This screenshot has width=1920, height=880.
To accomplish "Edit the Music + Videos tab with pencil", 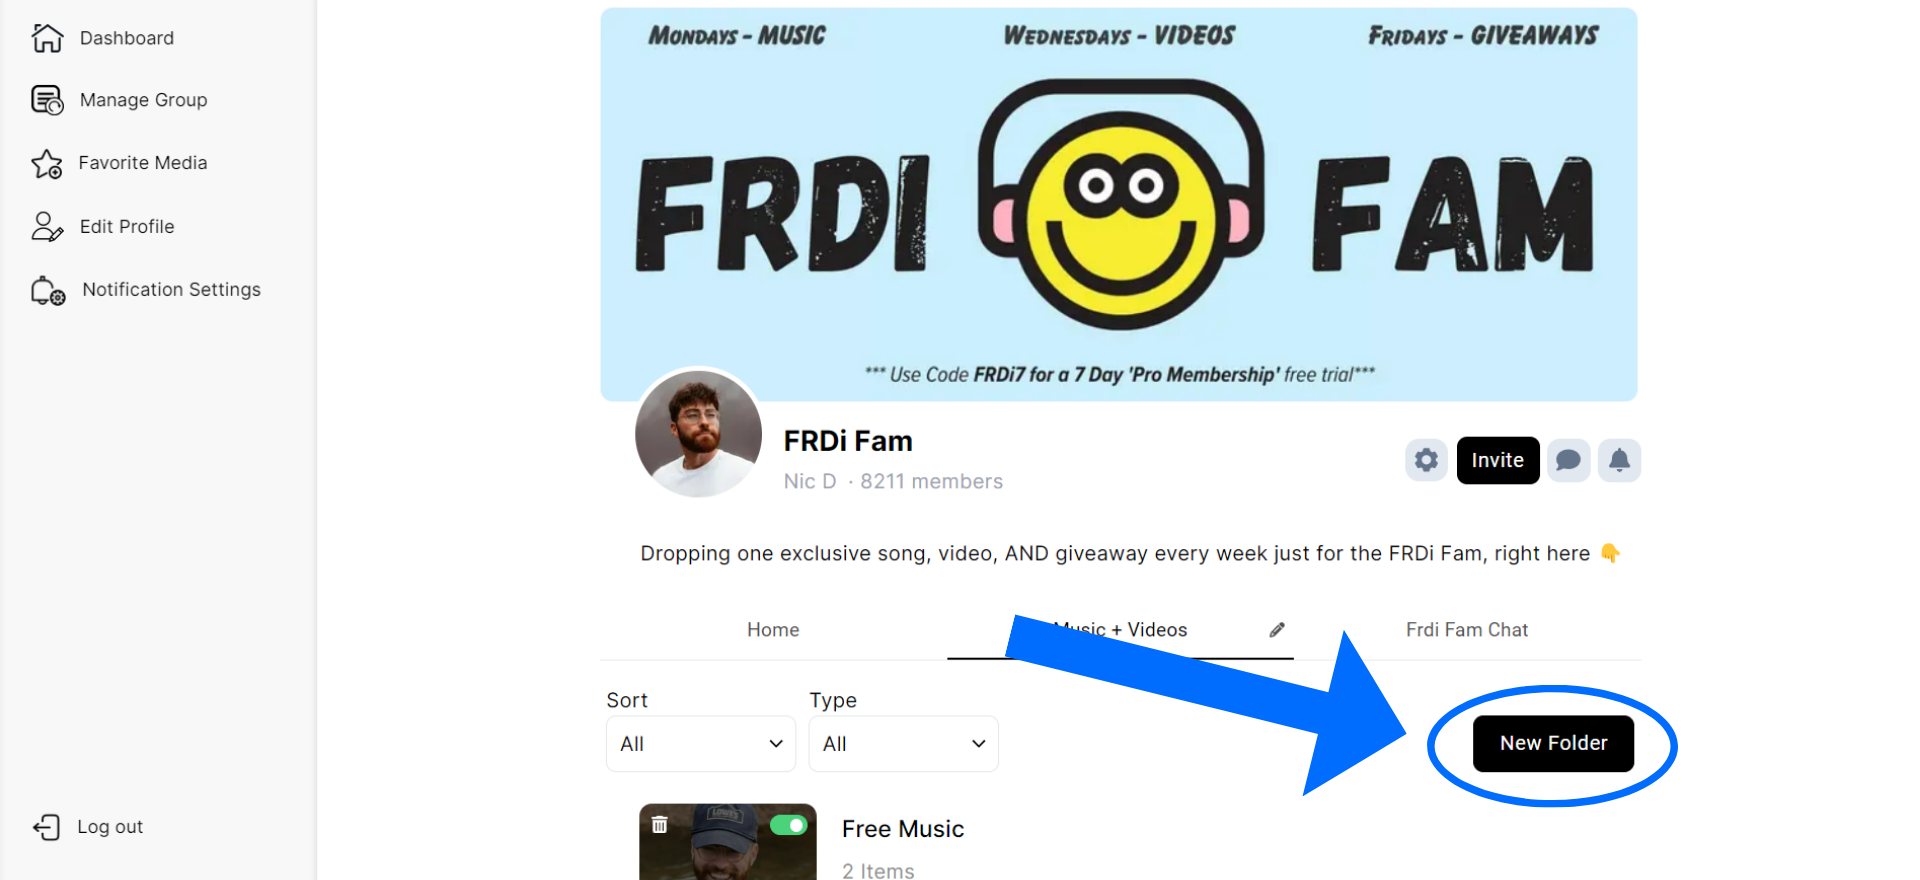I will click(1277, 630).
